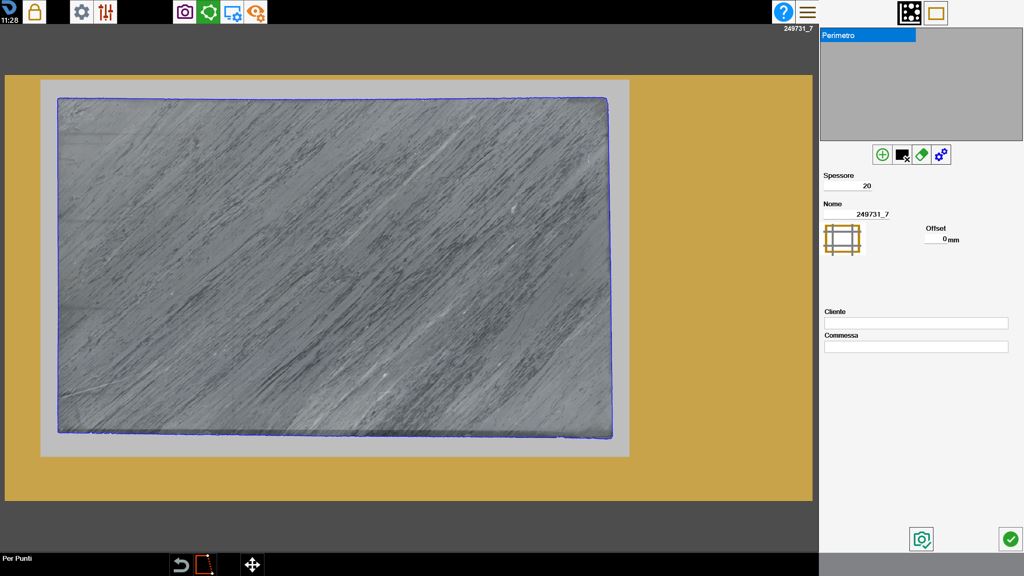
Task: Switch to the yellow rectangle view
Action: 936,13
